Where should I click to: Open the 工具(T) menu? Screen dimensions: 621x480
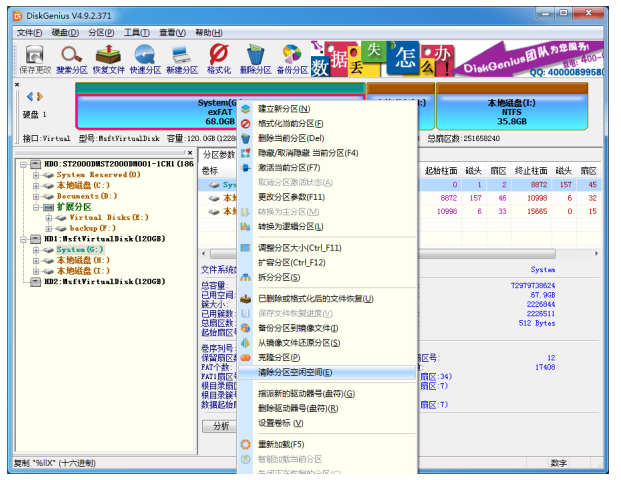(x=137, y=32)
